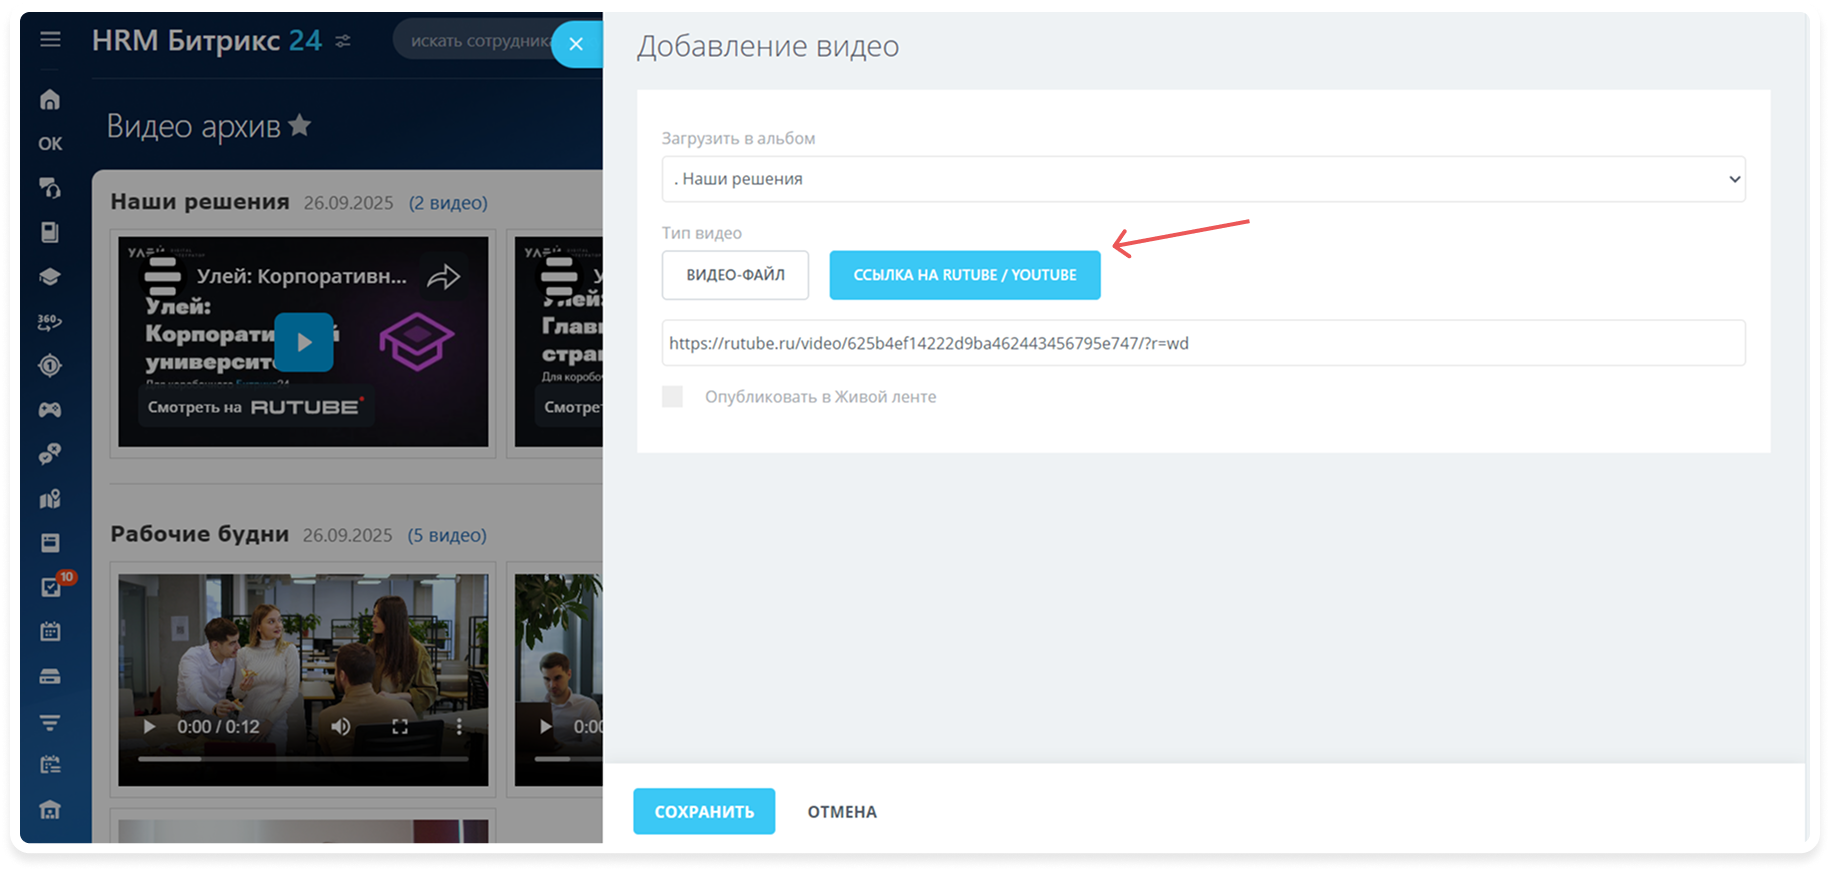Open the 360 assessment sidebar icon
Viewport: 1830px width, 872px height.
[50, 322]
